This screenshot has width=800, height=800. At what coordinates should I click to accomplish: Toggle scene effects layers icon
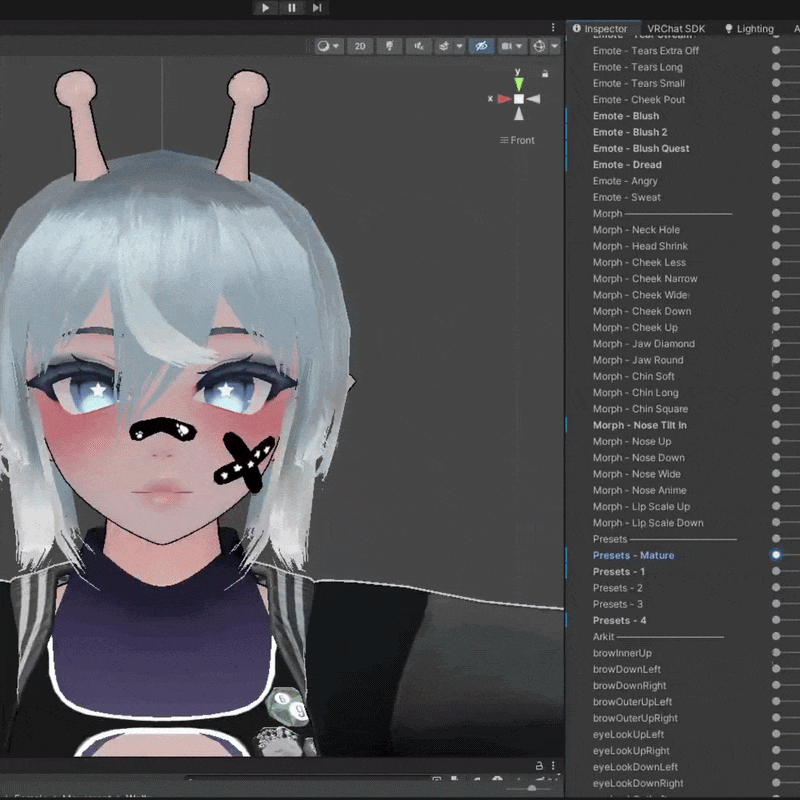pyautogui.click(x=443, y=46)
